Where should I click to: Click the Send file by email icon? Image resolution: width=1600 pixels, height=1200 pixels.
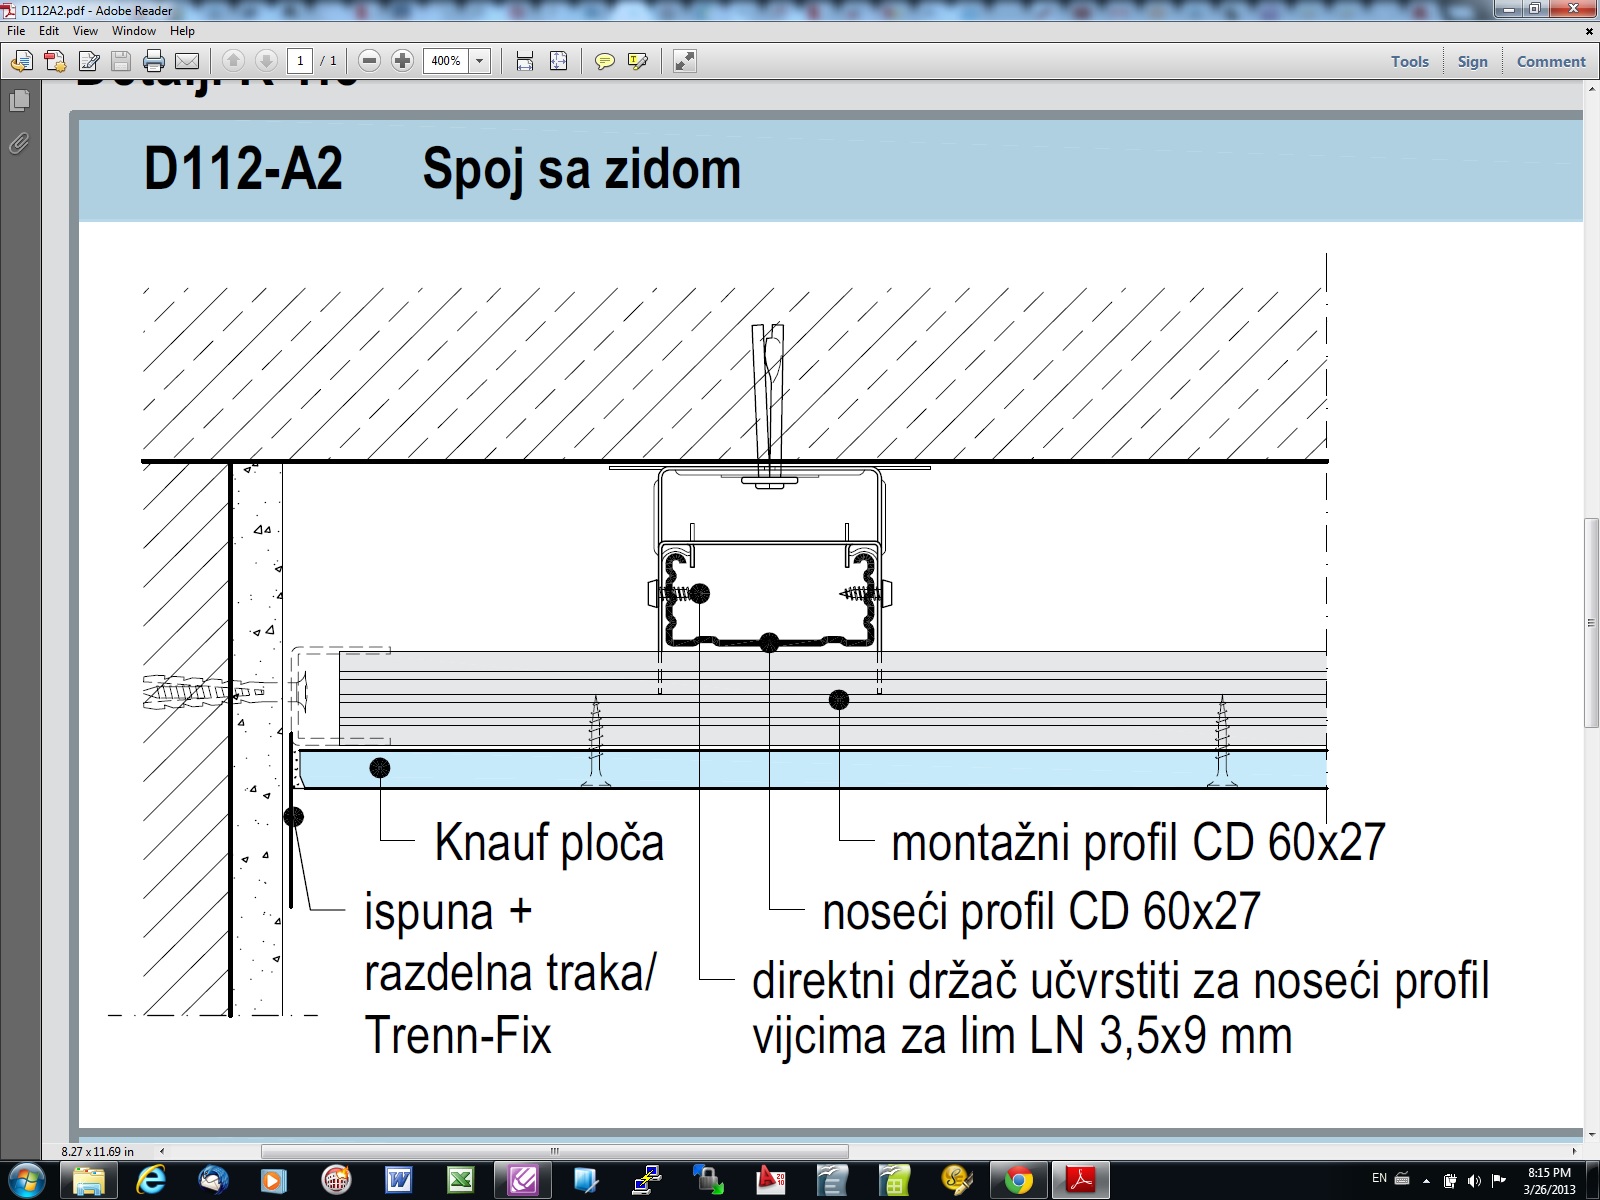point(187,62)
